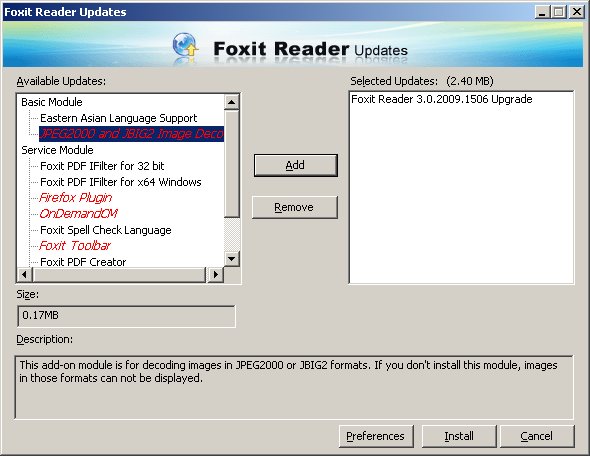Click the updates list scroll up arrow
The height and width of the screenshot is (456, 590).
(231, 102)
